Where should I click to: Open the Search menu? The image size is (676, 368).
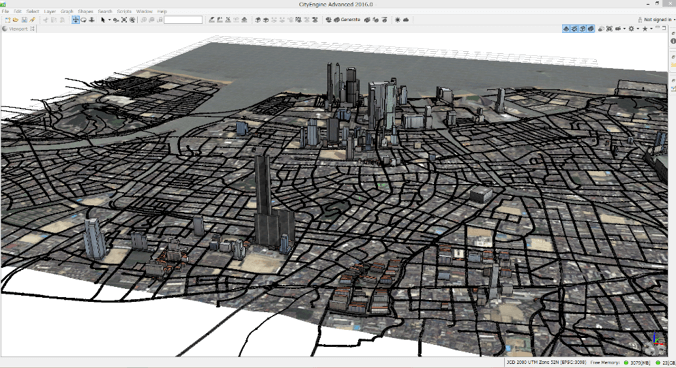[x=105, y=11]
